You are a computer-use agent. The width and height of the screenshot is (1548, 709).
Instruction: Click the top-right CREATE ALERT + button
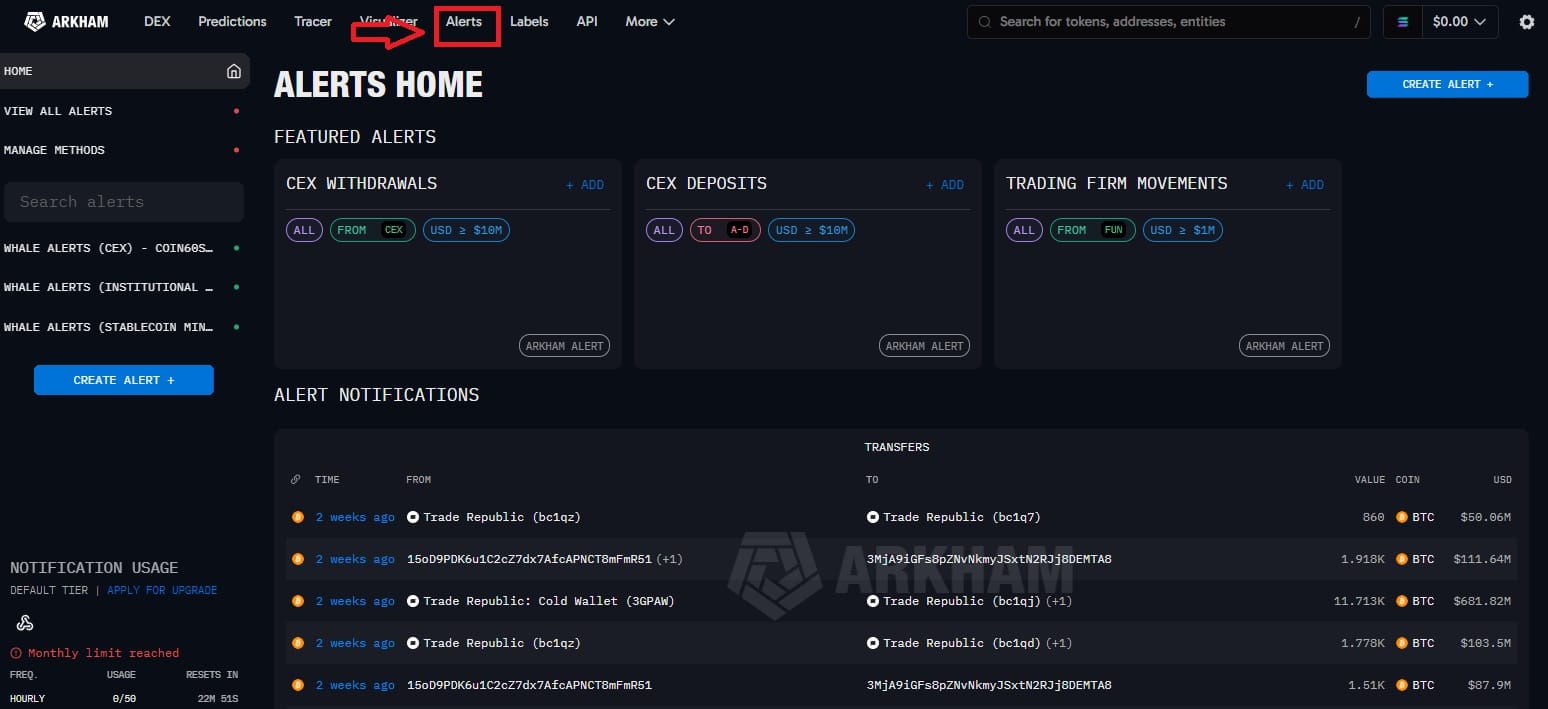tap(1447, 84)
